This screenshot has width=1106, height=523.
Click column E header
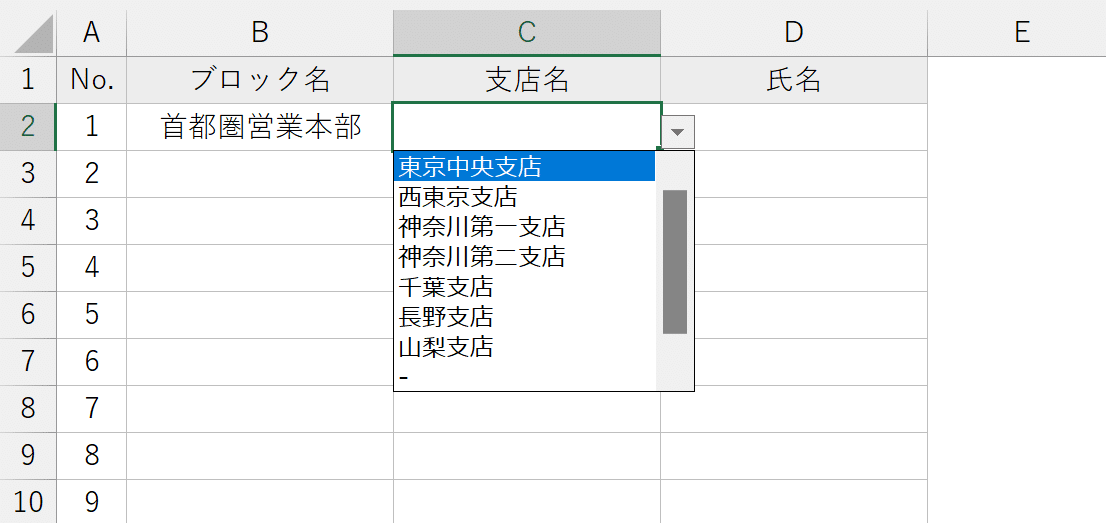coord(1021,33)
